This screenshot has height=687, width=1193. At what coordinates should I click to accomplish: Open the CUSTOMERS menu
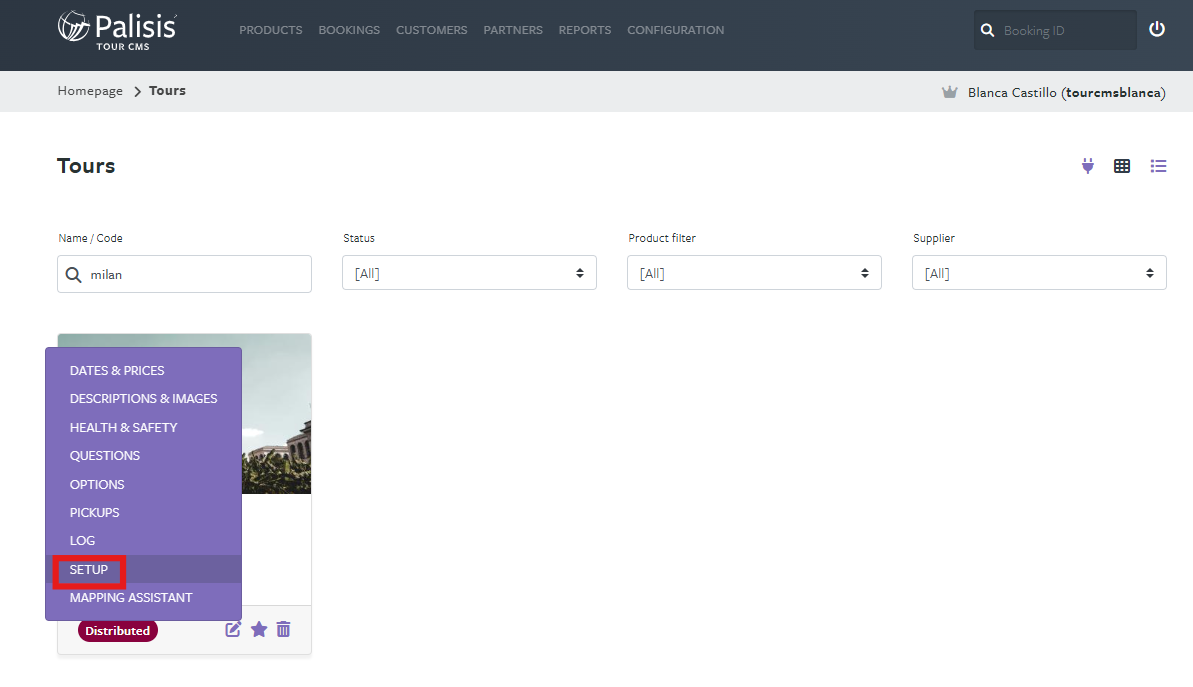431,30
